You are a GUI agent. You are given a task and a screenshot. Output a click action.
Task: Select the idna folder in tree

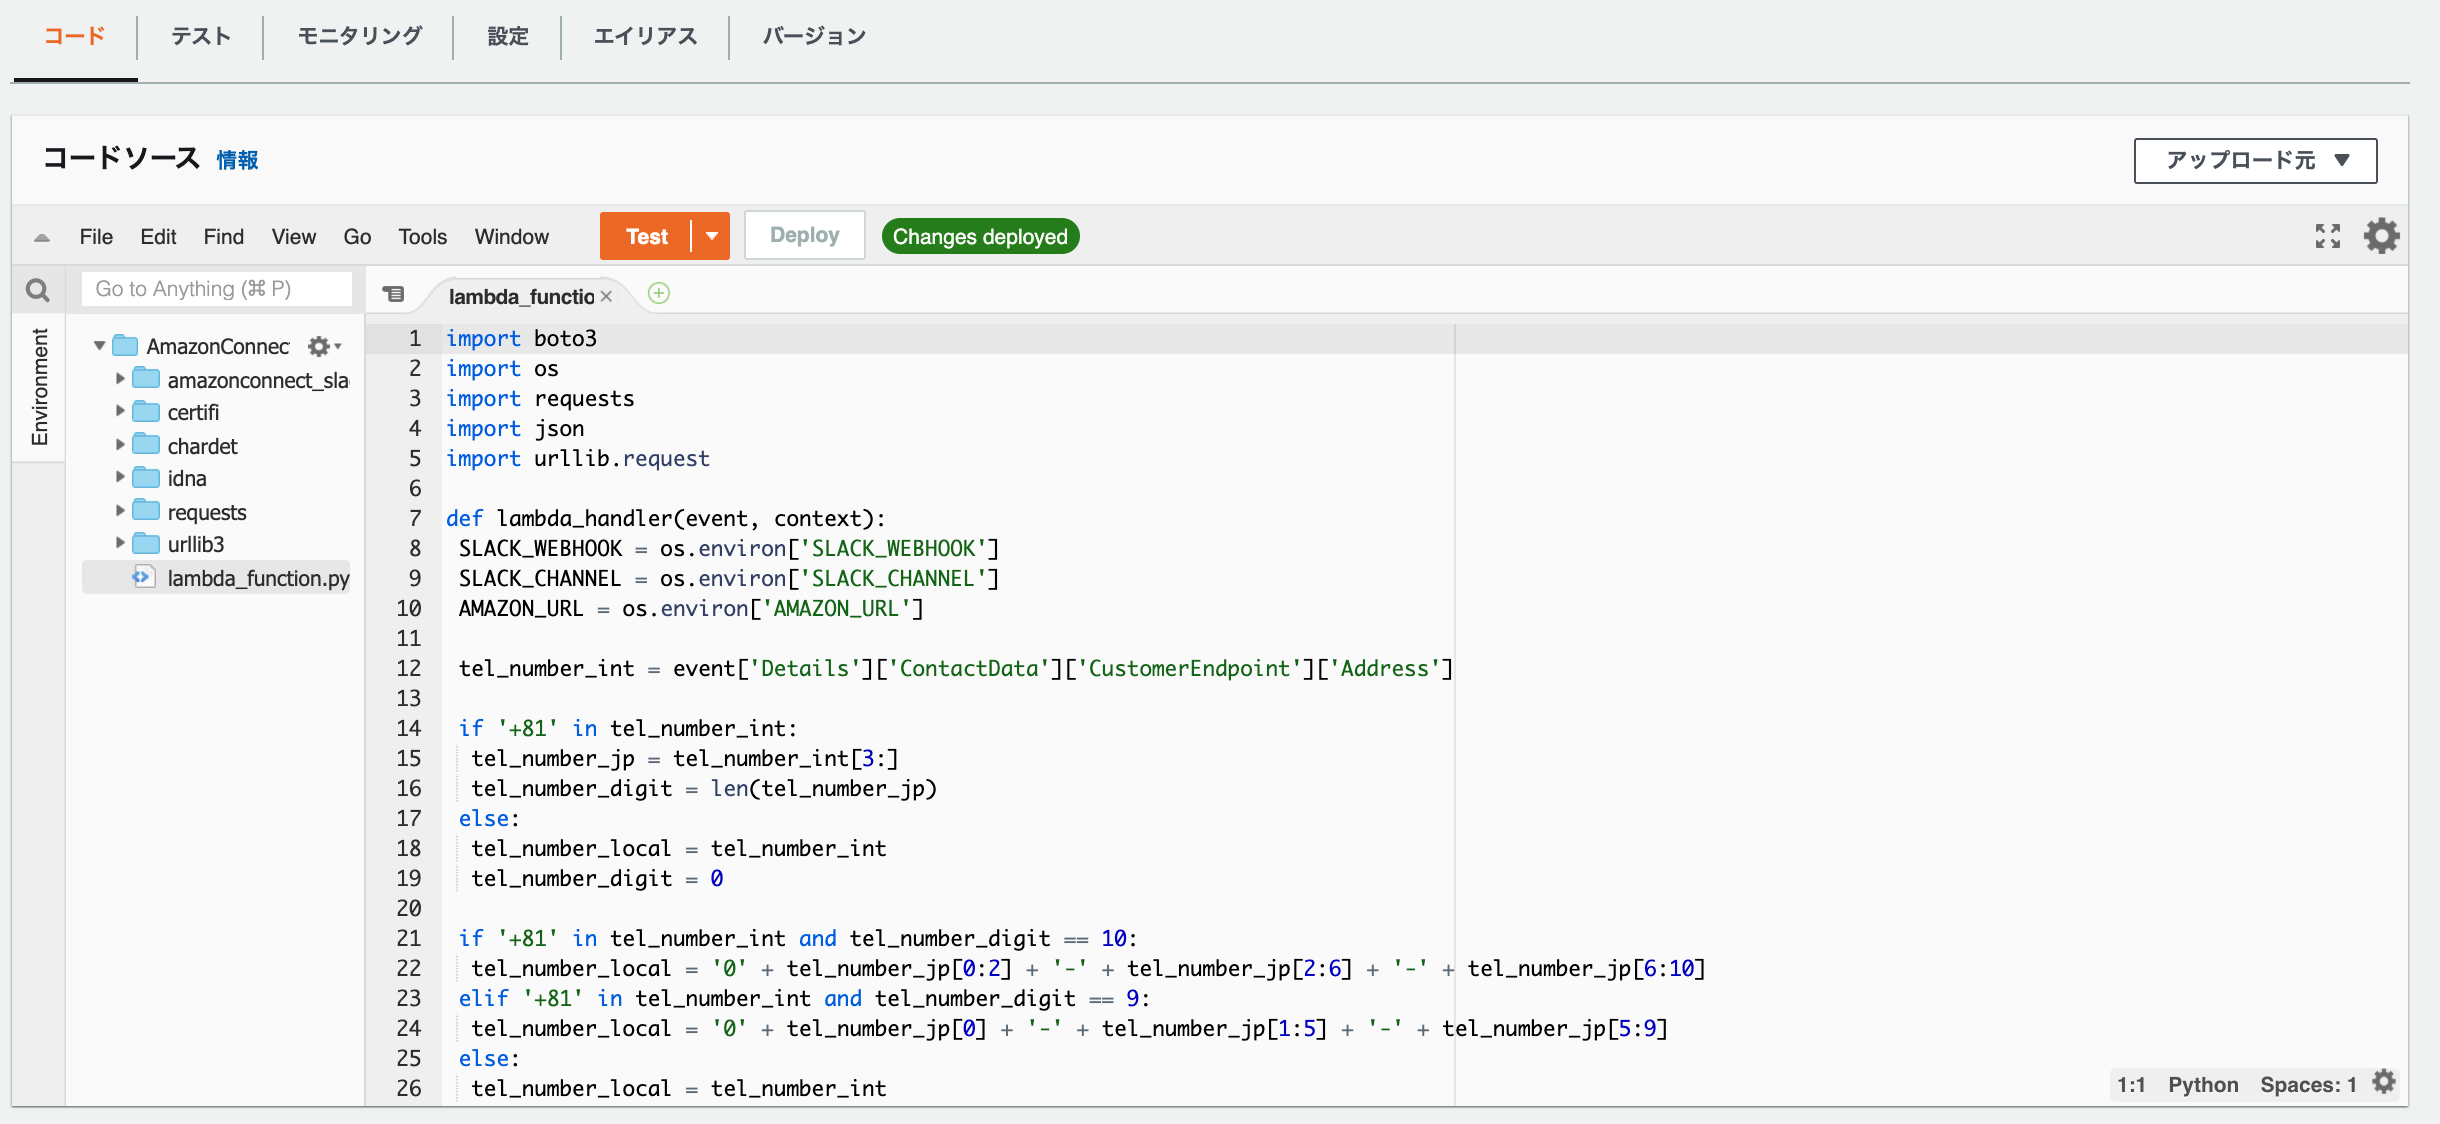click(187, 478)
